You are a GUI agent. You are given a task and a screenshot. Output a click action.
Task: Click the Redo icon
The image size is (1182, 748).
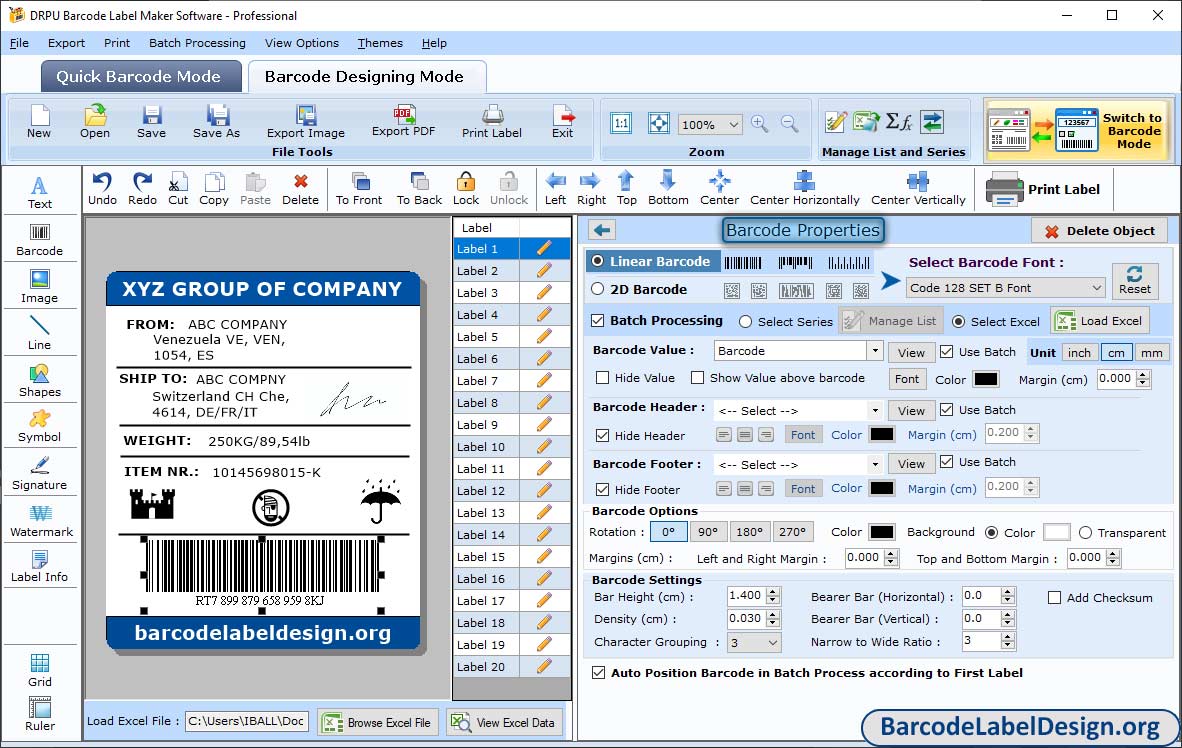point(142,189)
